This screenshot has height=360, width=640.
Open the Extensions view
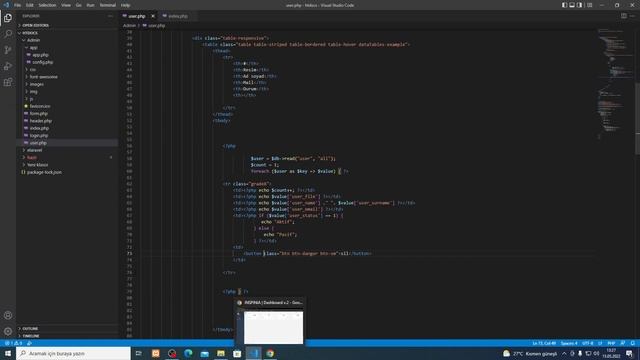click(8, 82)
